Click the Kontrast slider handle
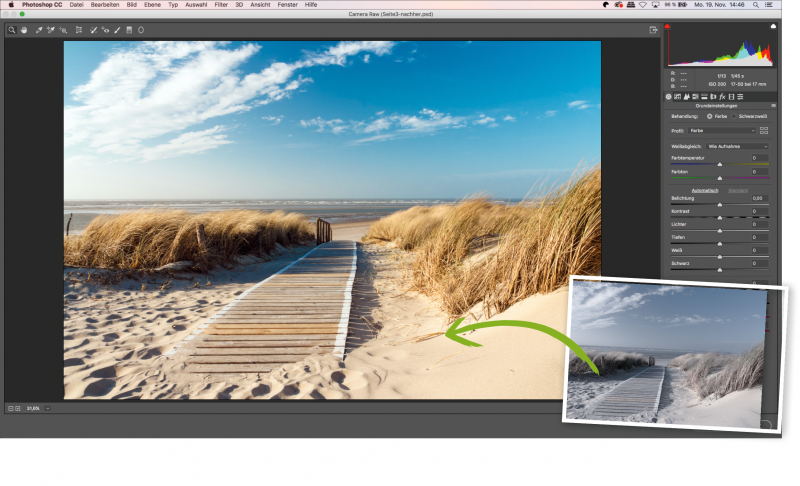The width and height of the screenshot is (800, 486). 720,217
